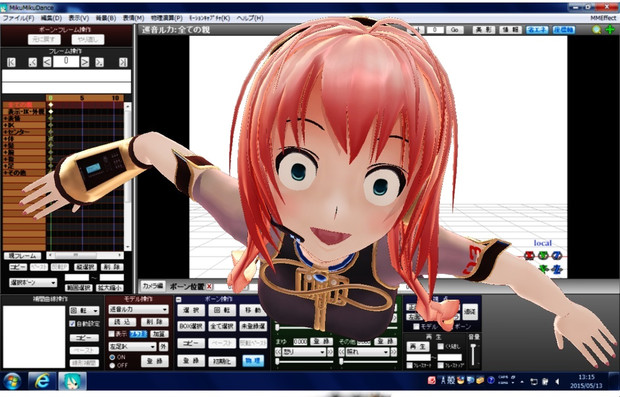The image size is (620, 397).
Task: Click the blue Z rotation axis icon
Action: coord(557,255)
